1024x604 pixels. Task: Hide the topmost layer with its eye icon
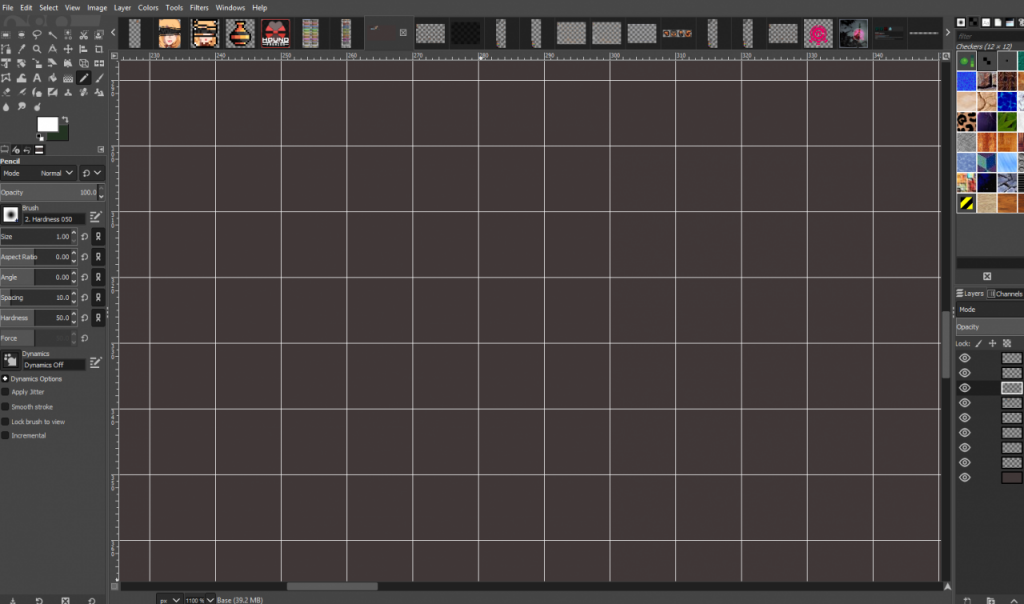click(x=964, y=358)
